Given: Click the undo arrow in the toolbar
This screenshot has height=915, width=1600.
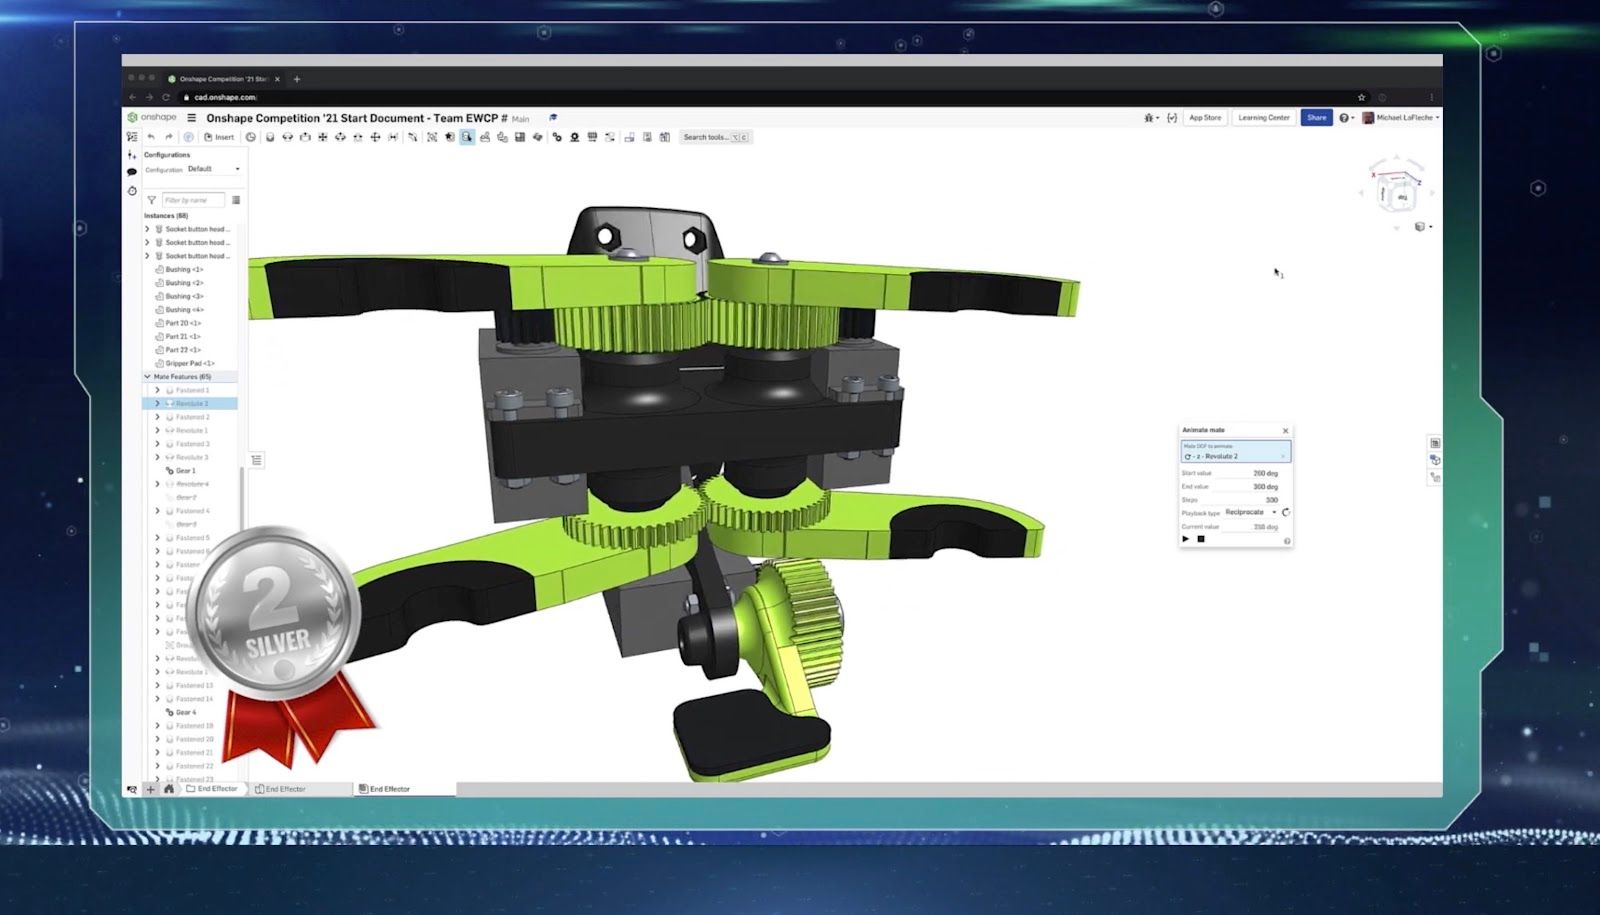Looking at the screenshot, I should coord(151,137).
